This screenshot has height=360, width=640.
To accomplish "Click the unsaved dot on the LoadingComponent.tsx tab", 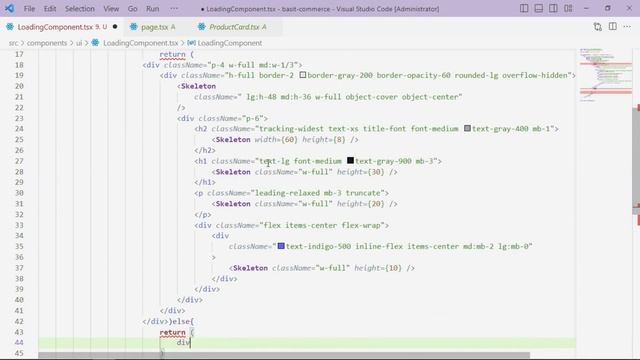I will 115,27.
